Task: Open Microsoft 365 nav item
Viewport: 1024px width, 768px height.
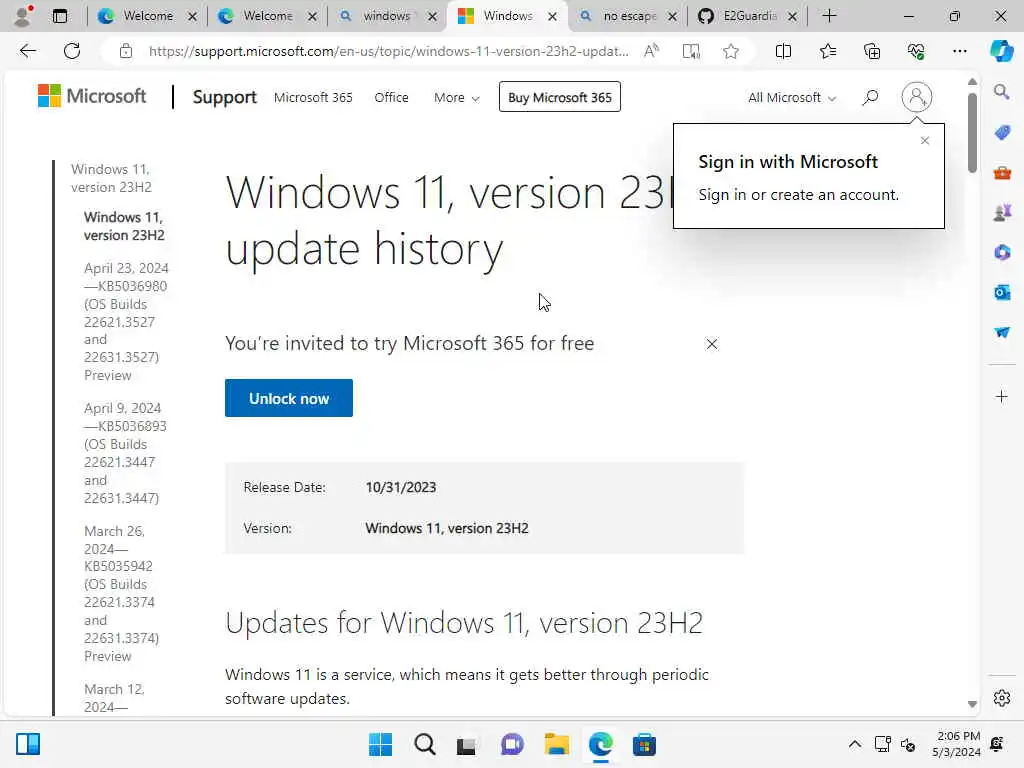Action: point(313,97)
